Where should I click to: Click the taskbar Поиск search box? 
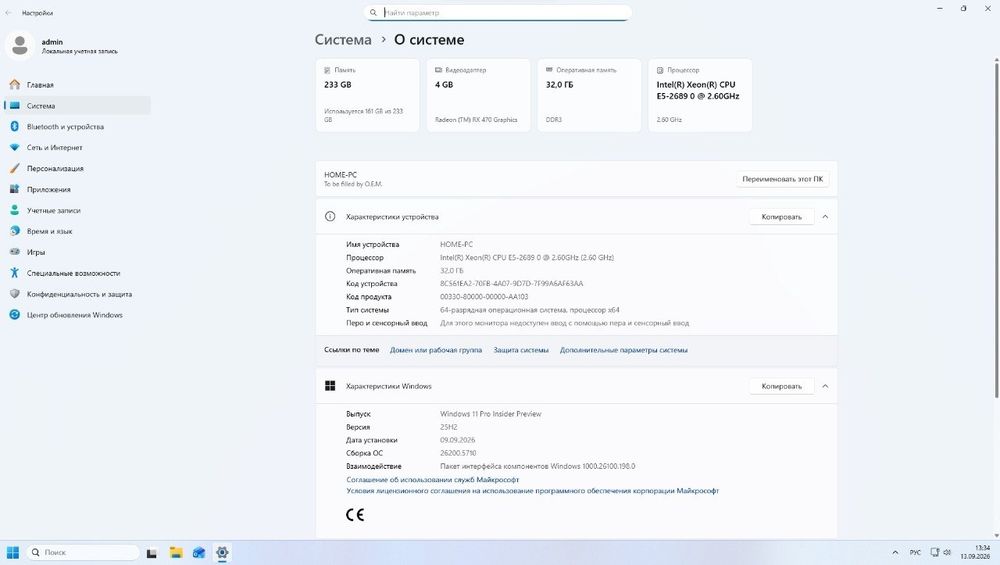click(83, 552)
